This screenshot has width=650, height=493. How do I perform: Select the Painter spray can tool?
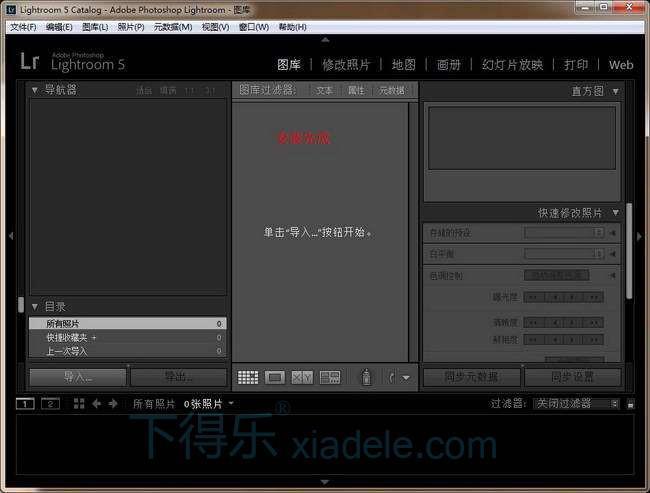[x=366, y=377]
